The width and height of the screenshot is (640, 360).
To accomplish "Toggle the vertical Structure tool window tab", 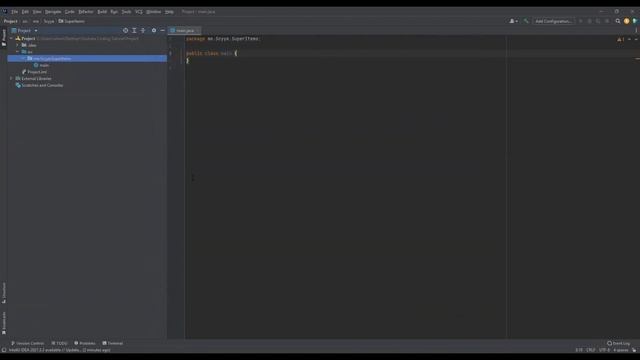I will tap(4, 293).
